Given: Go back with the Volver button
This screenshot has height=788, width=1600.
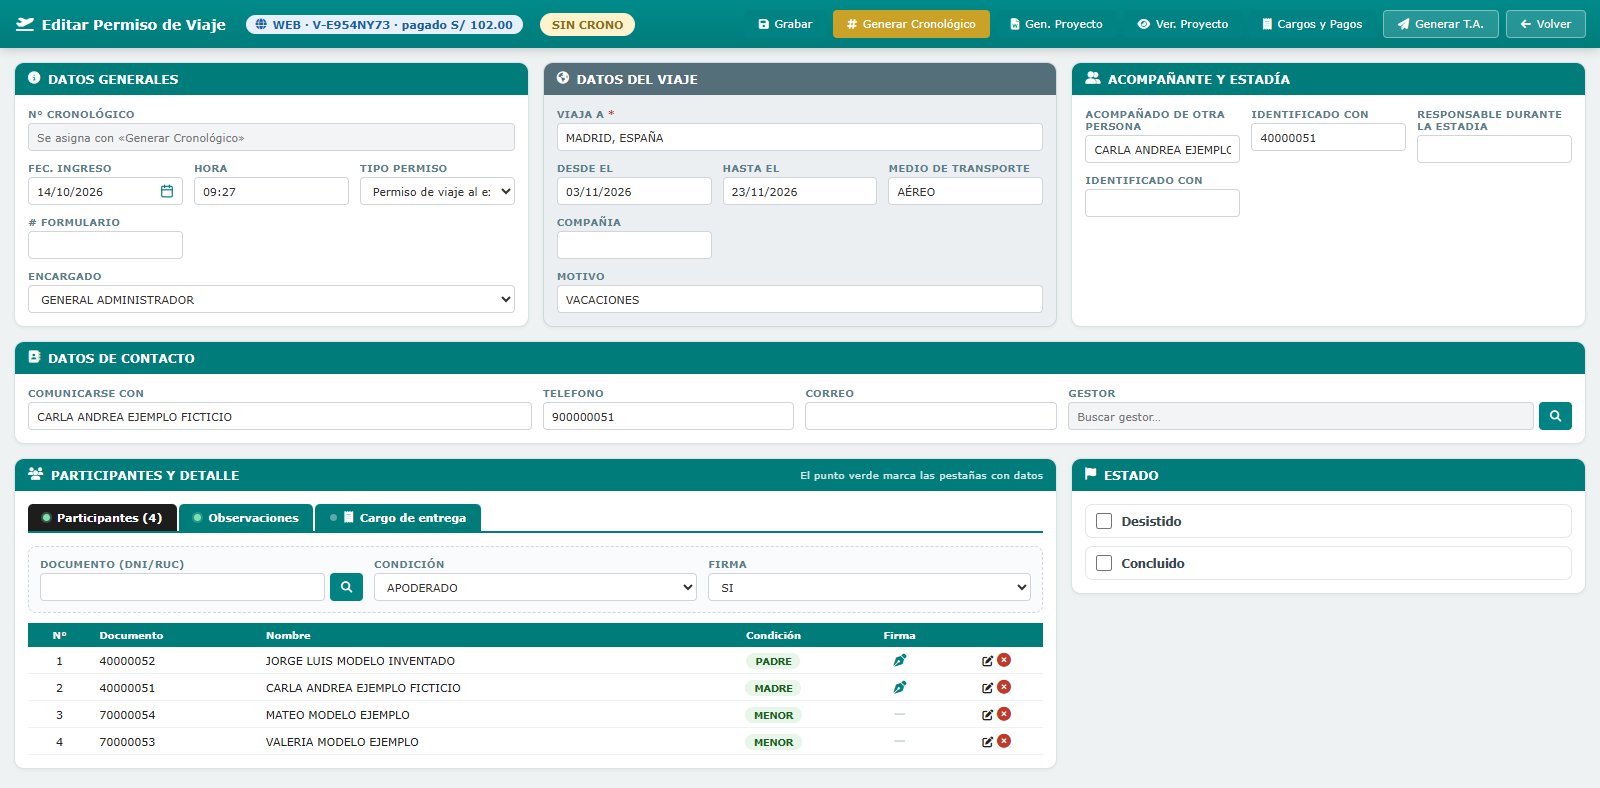Looking at the screenshot, I should (1546, 24).
